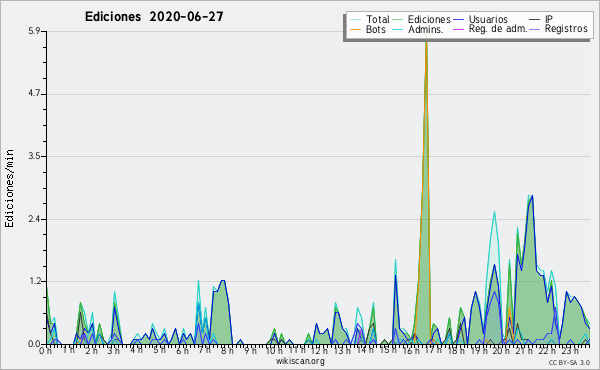Image resolution: width=600 pixels, height=370 pixels.
Task: Select the 'Reg. de adm.' legend entry
Action: coord(498,29)
